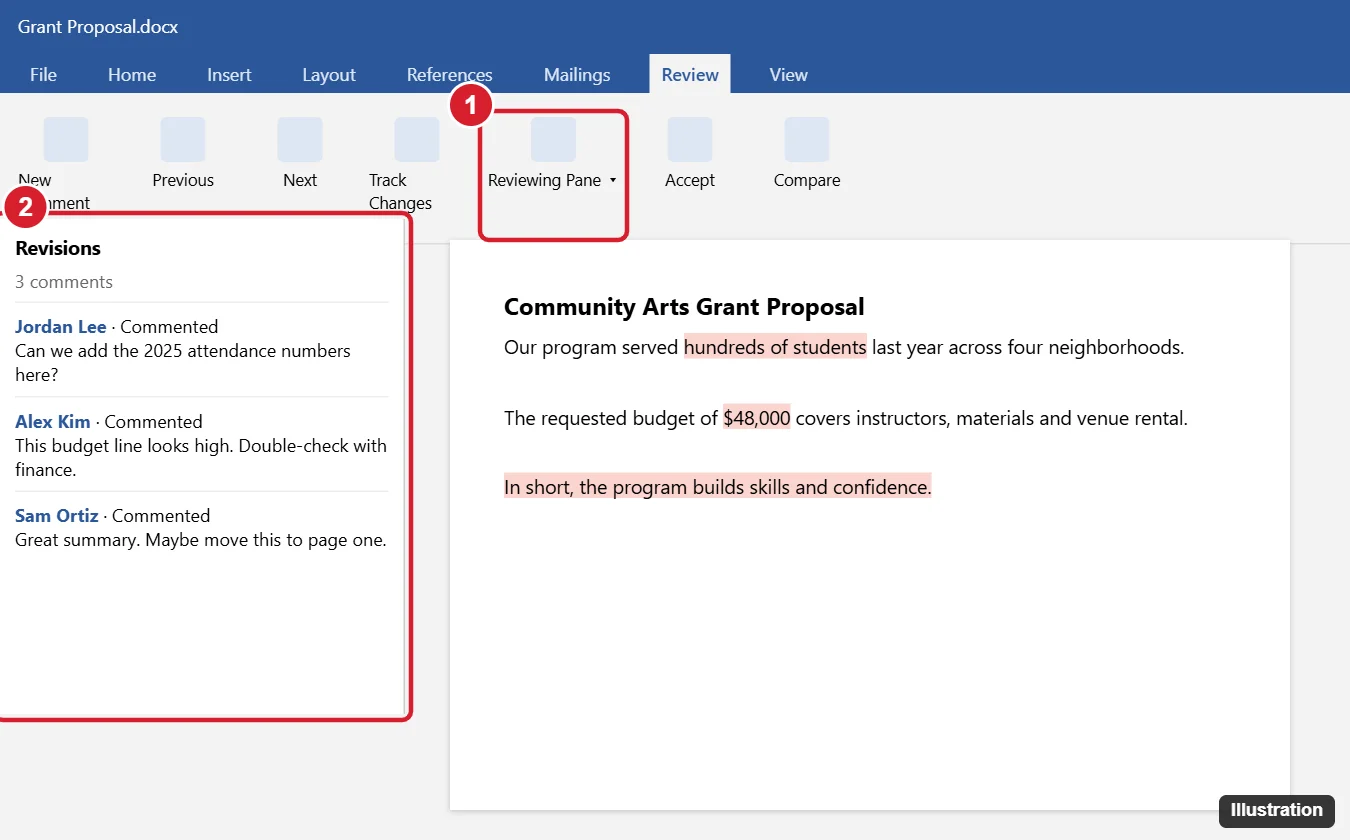Click the Grant Proposal.docx title
This screenshot has width=1350, height=840.
tap(98, 27)
